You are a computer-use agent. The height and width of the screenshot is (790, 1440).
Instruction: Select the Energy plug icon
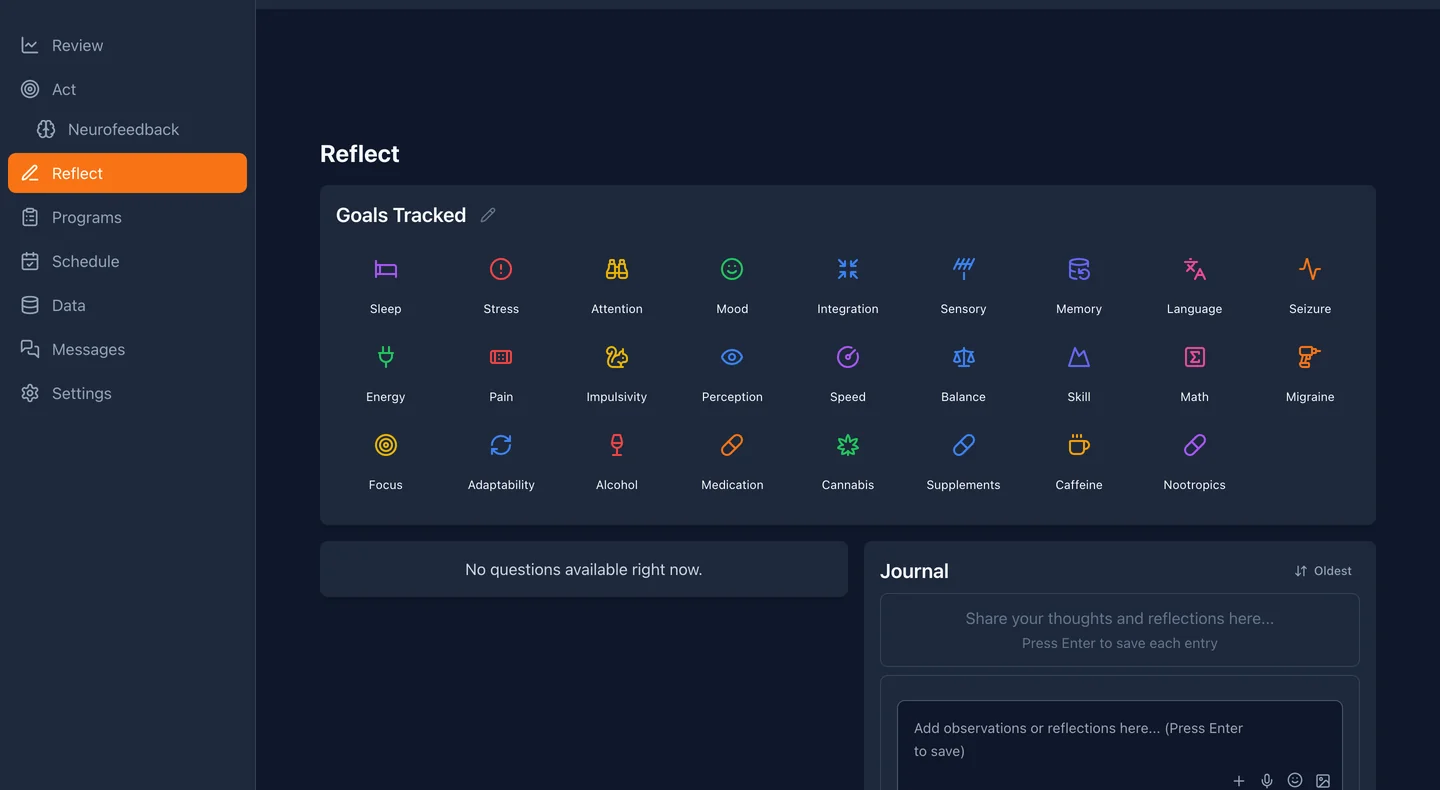(386, 357)
